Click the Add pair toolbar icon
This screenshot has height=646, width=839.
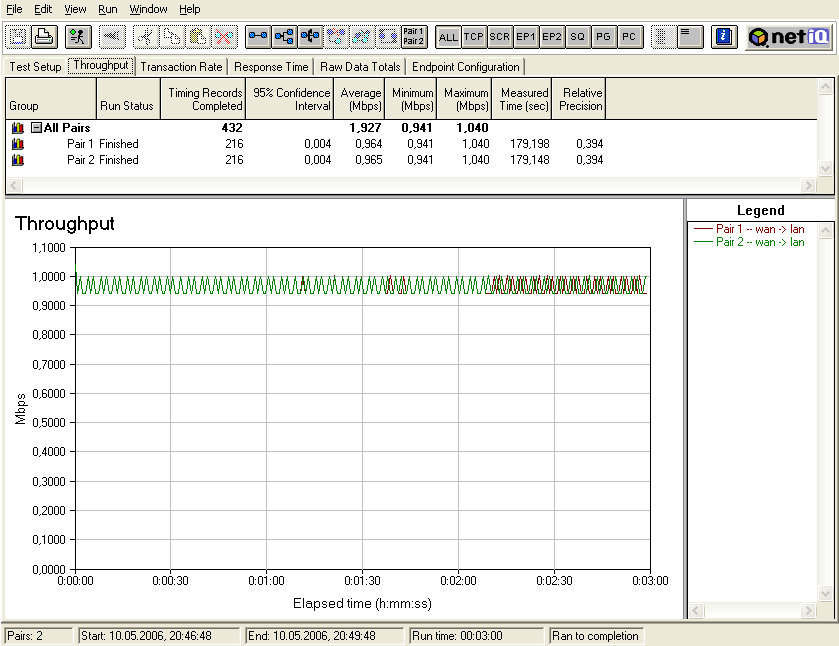coord(258,37)
